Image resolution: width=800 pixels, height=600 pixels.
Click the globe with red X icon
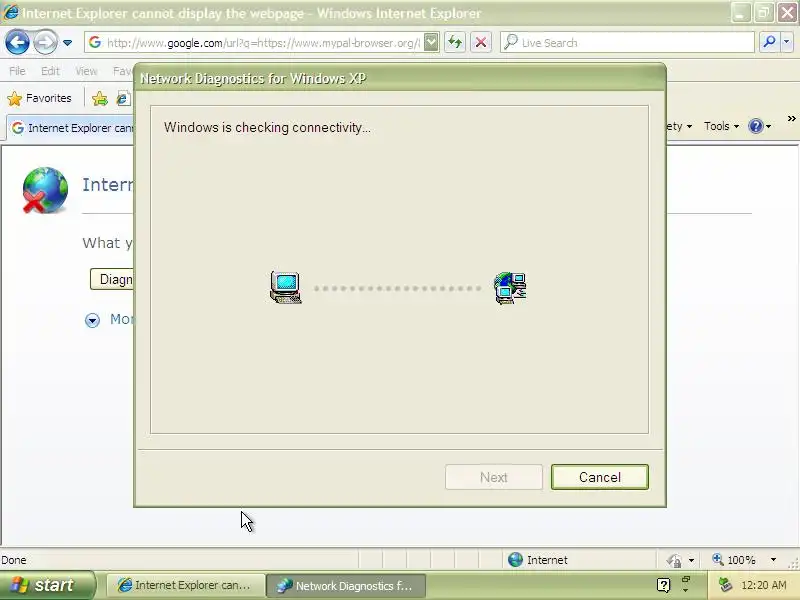45,190
